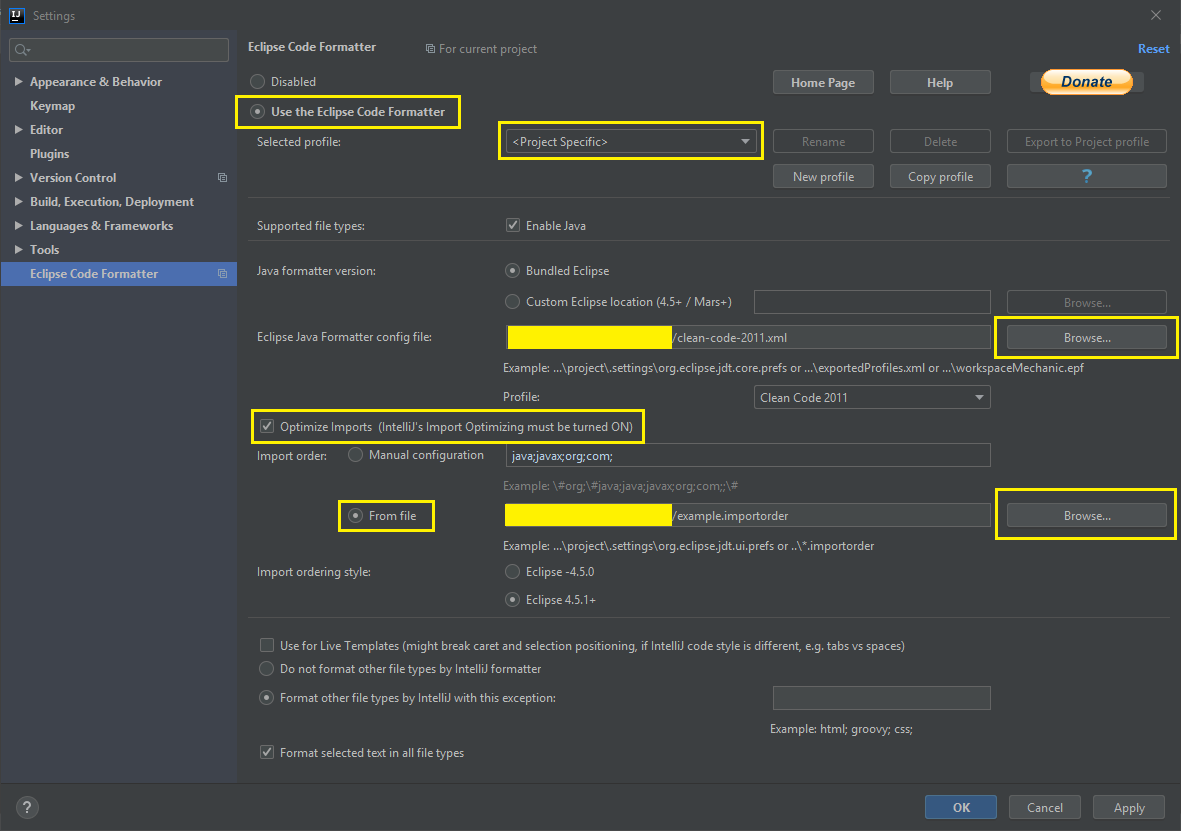This screenshot has width=1181, height=831.
Task: Select Eclipse Code Formatter in the sidebar
Action: 119,273
